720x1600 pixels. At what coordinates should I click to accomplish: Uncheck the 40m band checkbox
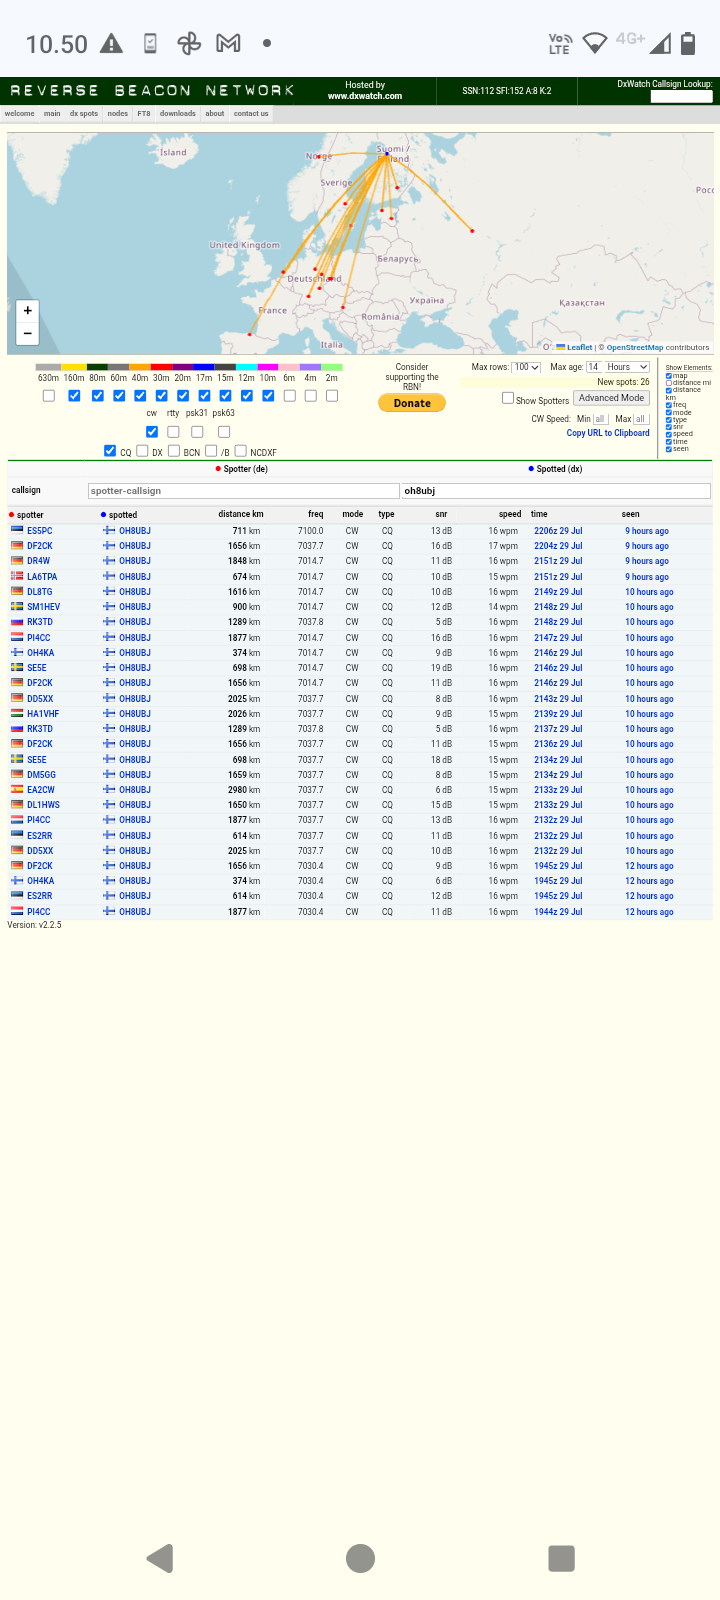[x=140, y=396]
